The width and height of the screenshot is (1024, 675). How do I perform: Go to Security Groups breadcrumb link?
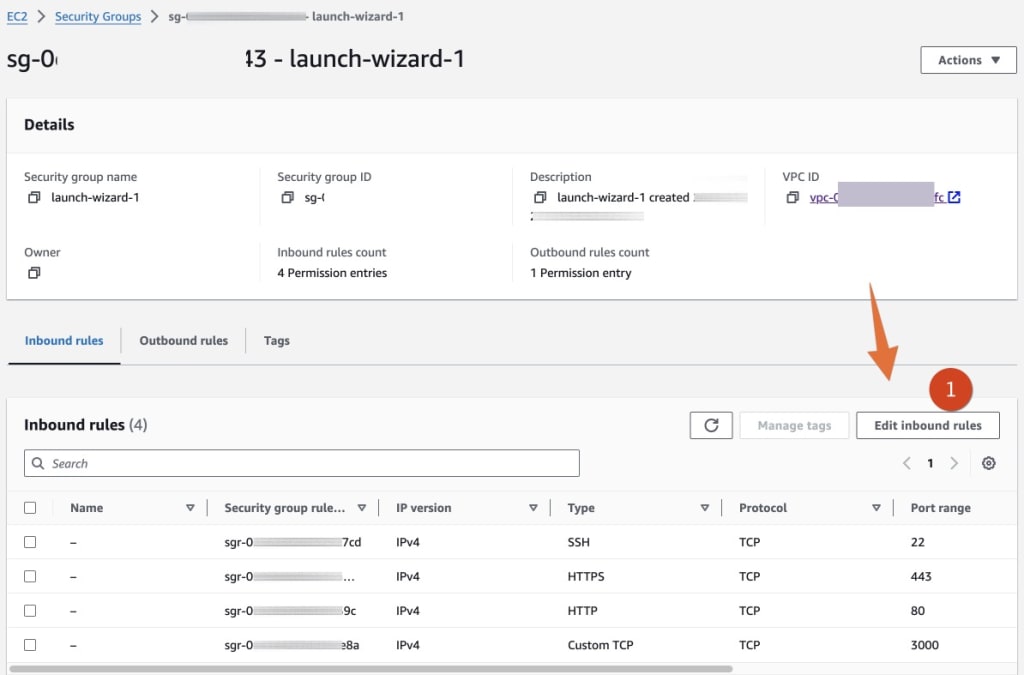pos(98,16)
